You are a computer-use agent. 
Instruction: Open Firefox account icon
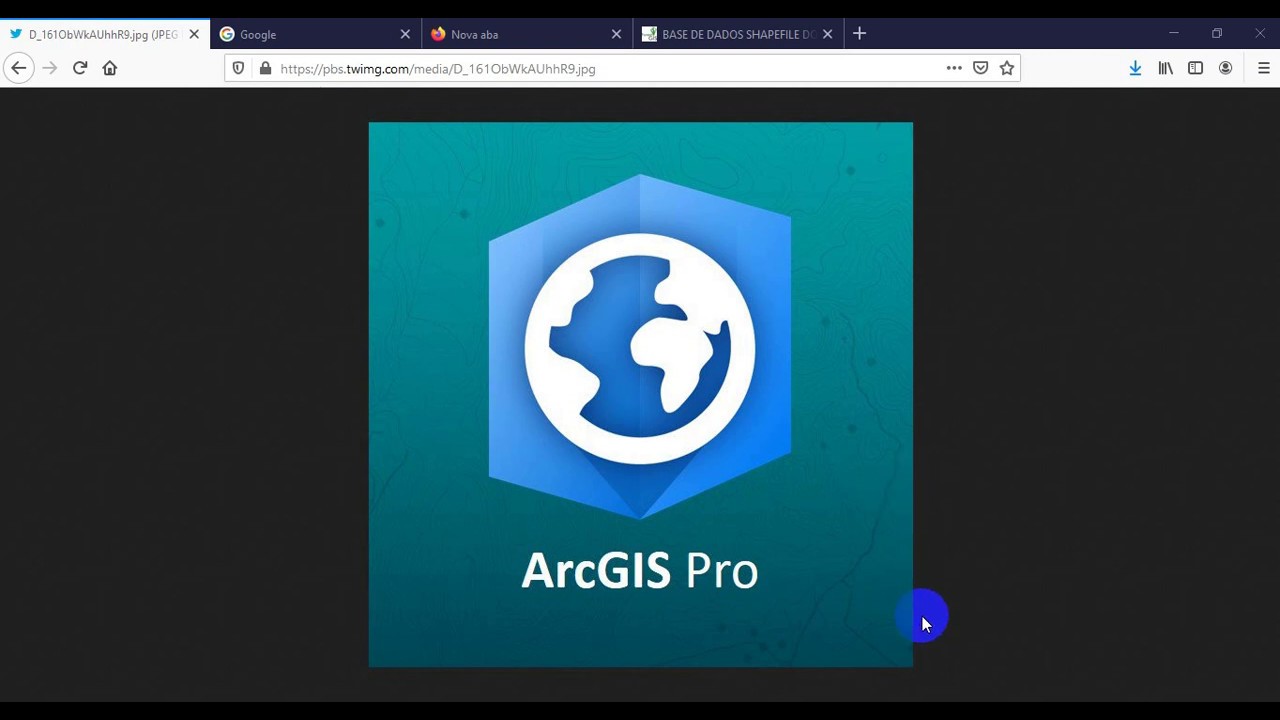1225,68
